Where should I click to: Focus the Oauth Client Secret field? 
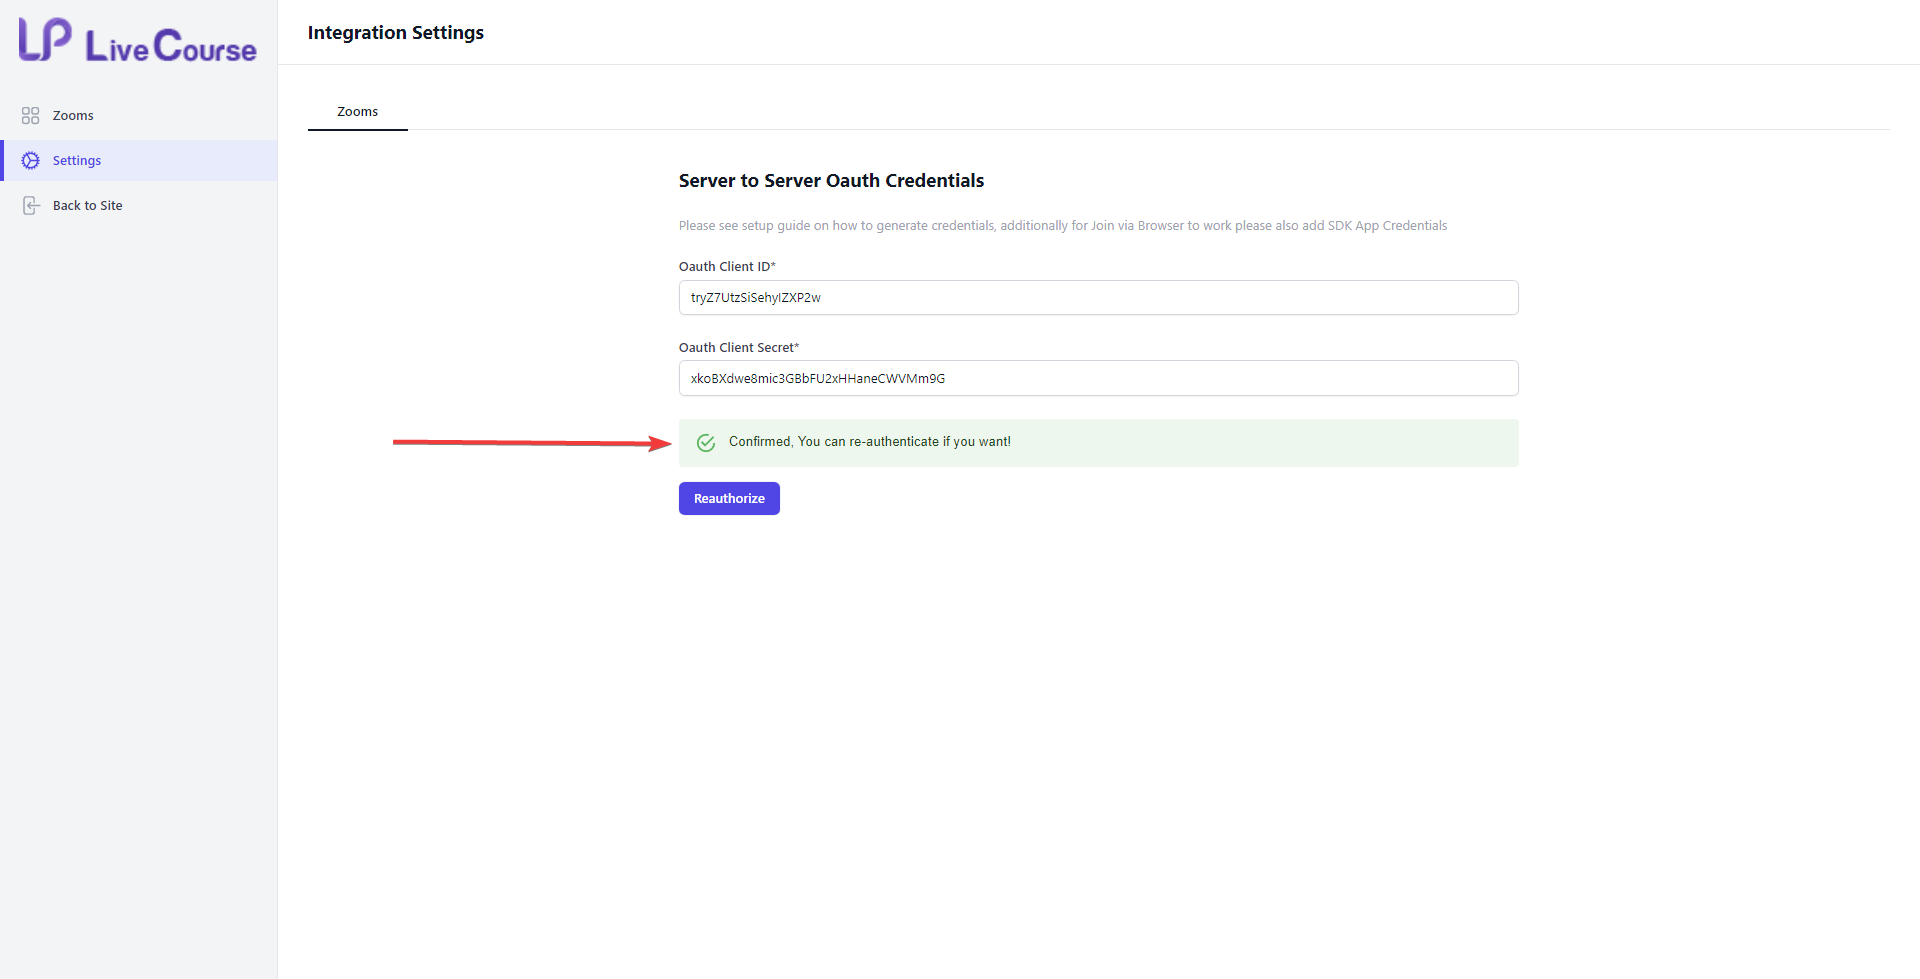[1098, 378]
